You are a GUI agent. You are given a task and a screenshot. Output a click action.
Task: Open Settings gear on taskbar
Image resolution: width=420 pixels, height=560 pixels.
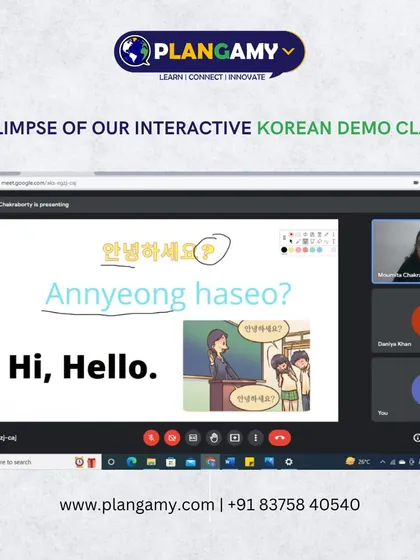tap(289, 462)
